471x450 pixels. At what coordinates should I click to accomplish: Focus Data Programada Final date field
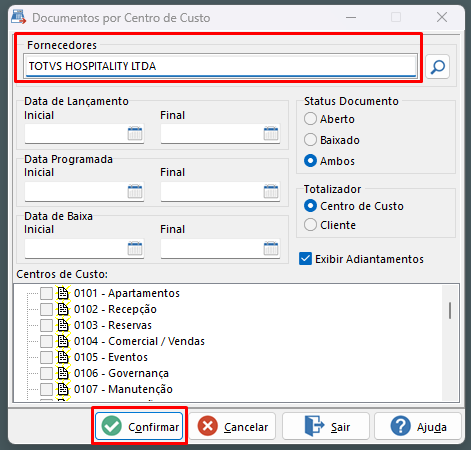pos(220,191)
